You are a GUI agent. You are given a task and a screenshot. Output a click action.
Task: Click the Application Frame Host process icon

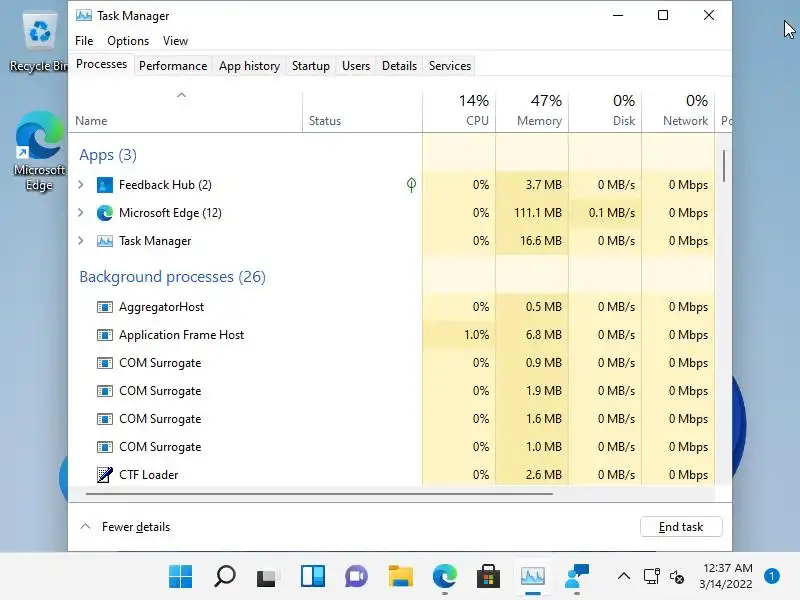[x=105, y=335]
